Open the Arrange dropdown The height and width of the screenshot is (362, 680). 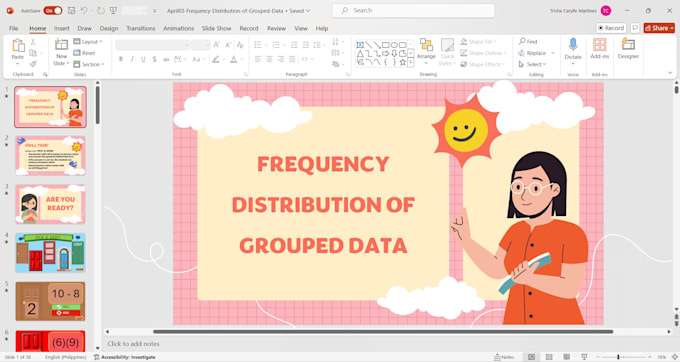tap(426, 51)
